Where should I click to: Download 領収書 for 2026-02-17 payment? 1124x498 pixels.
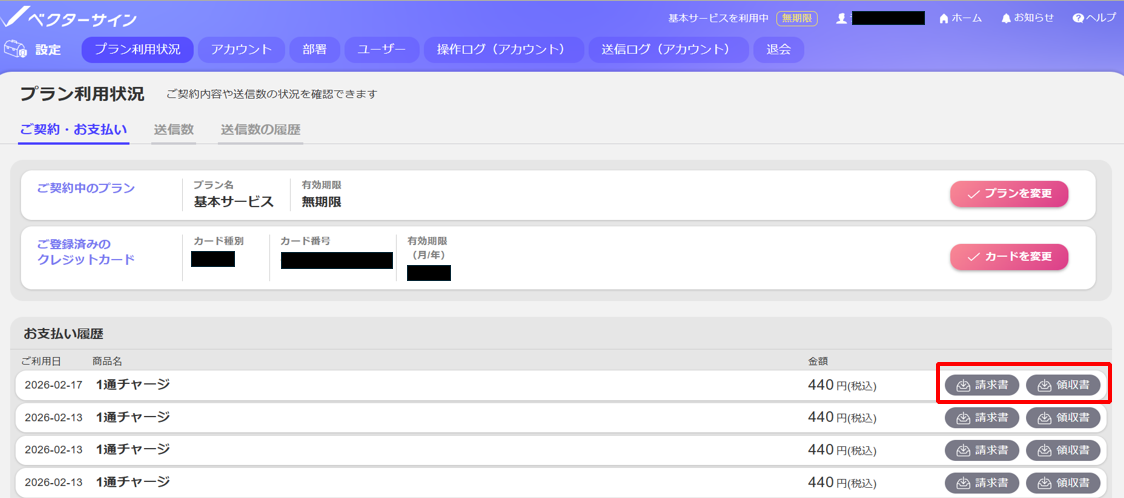(1063, 385)
